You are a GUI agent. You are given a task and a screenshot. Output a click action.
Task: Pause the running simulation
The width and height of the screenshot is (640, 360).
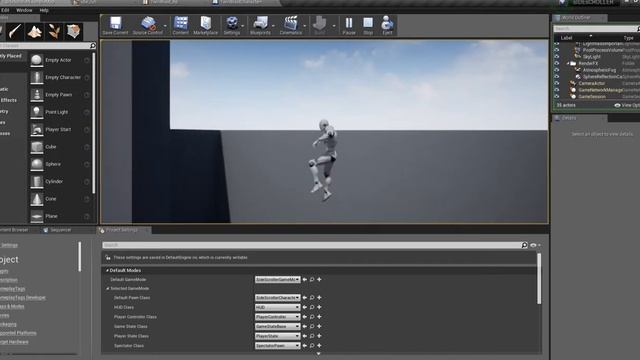(349, 25)
